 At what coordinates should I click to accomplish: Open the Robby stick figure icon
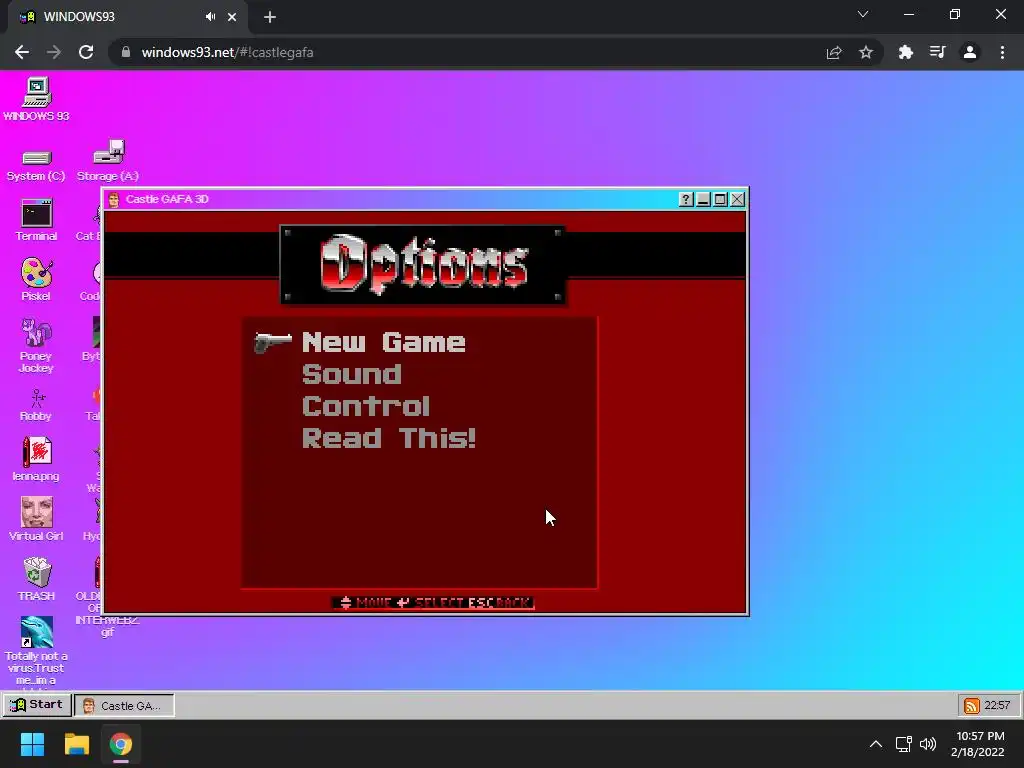pos(37,405)
